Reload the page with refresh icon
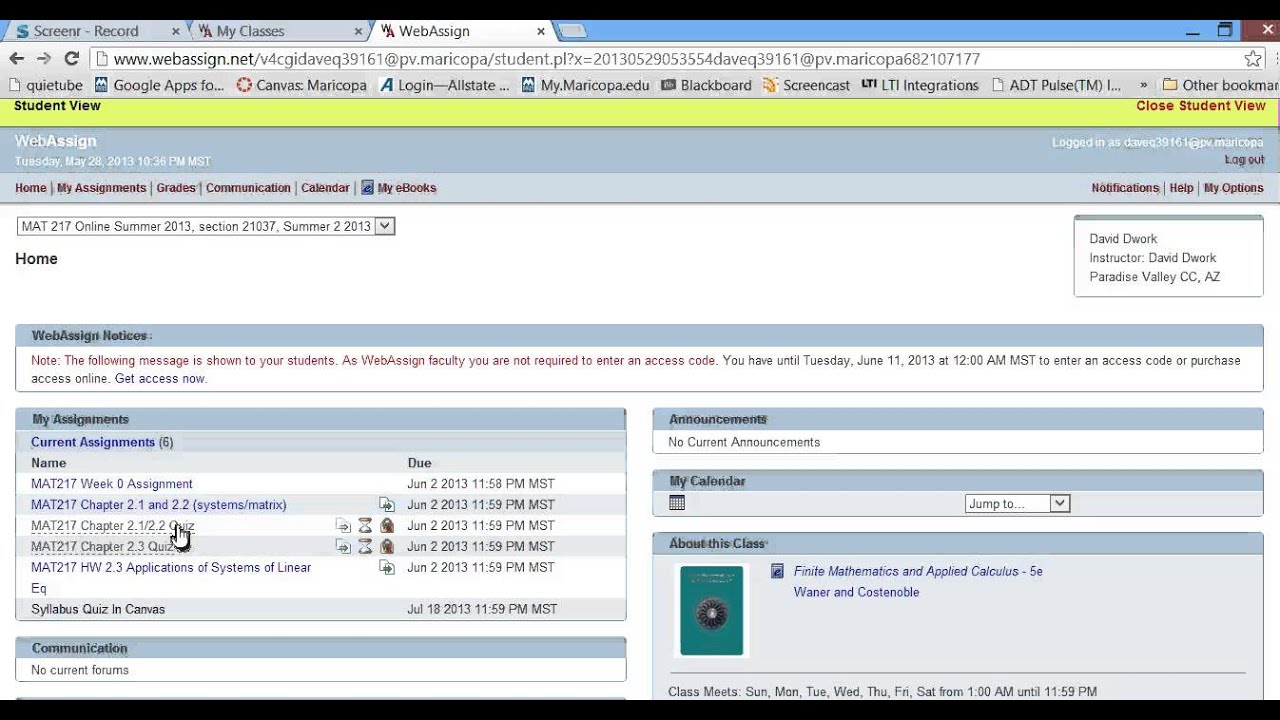This screenshot has width=1280, height=720. click(71, 59)
